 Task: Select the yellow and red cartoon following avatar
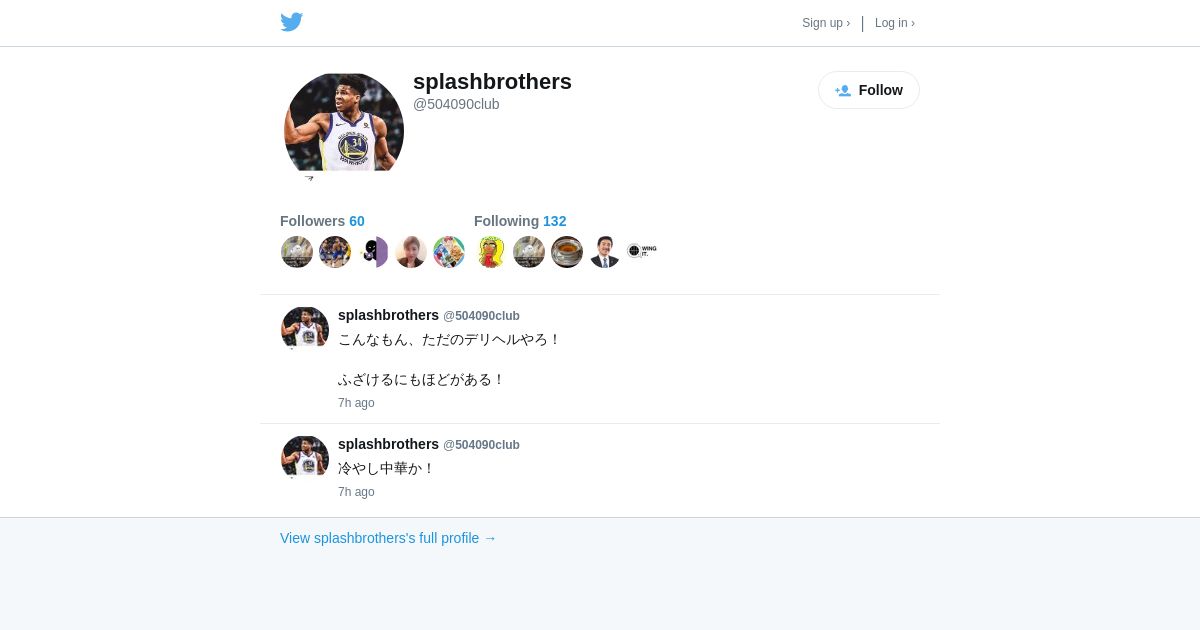tap(491, 252)
